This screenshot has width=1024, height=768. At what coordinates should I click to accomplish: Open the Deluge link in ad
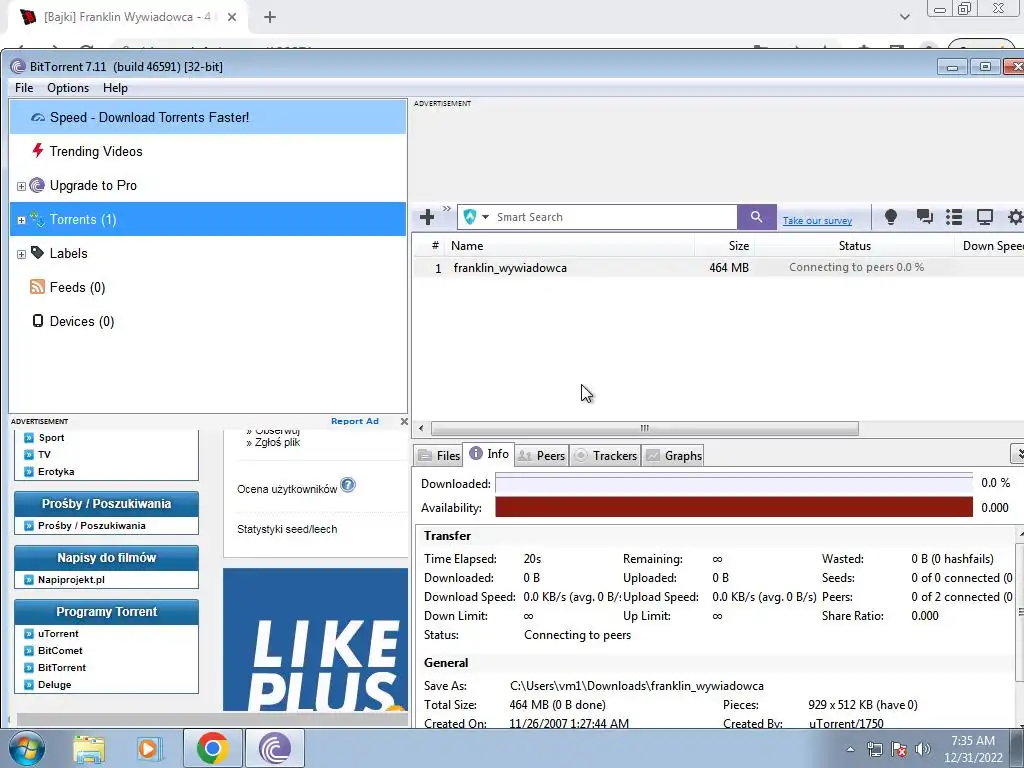tap(54, 684)
